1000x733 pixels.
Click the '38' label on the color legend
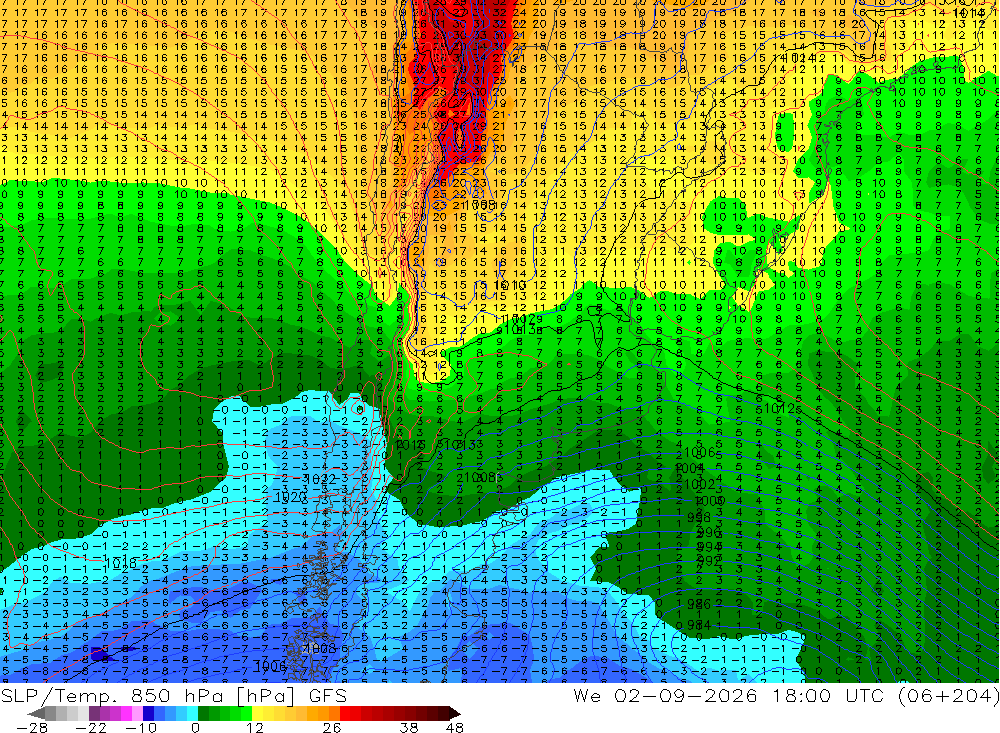[x=409, y=727]
